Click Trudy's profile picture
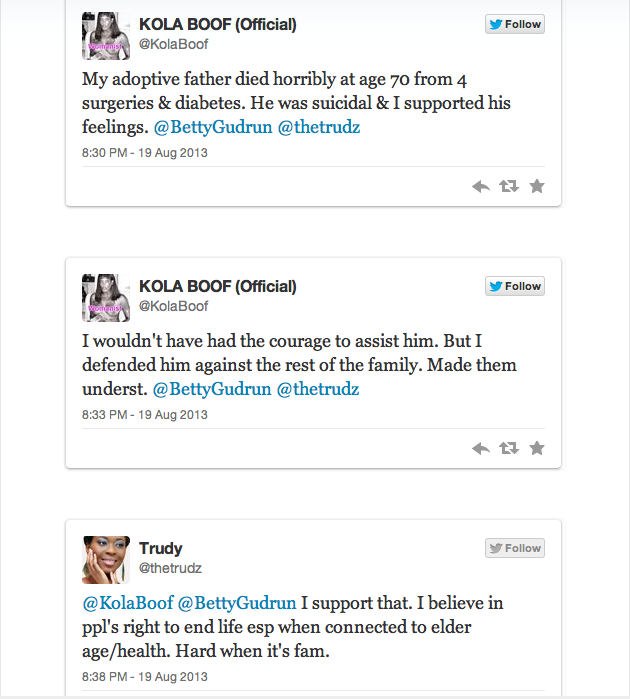 pos(105,560)
